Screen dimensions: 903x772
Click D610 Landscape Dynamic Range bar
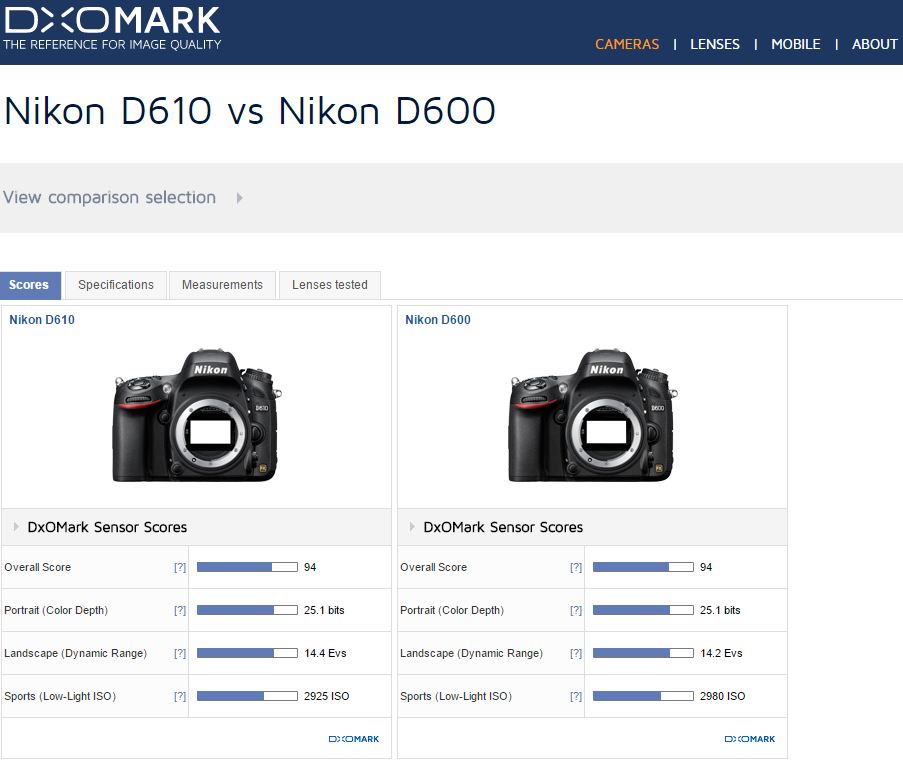point(247,653)
